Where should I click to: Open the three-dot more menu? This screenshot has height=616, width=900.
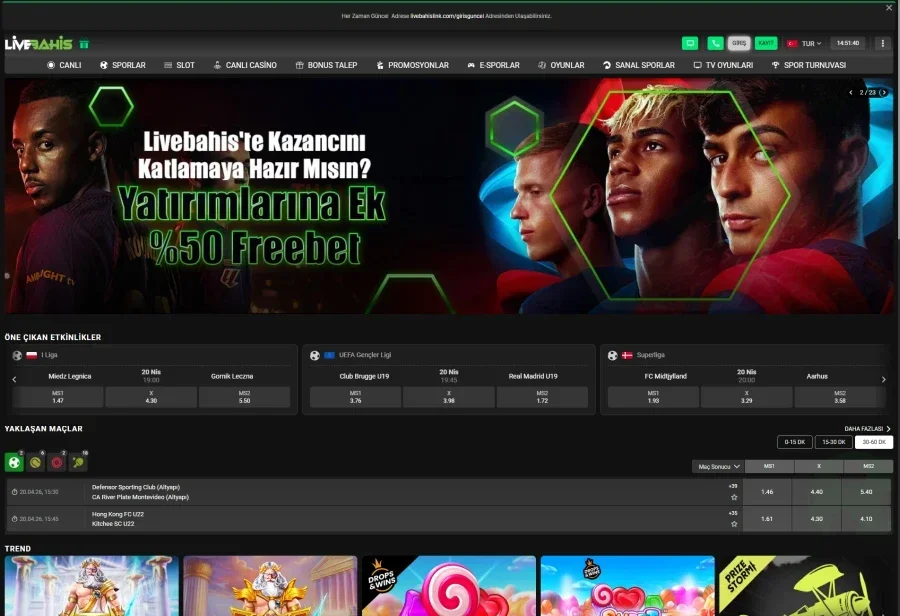click(883, 43)
